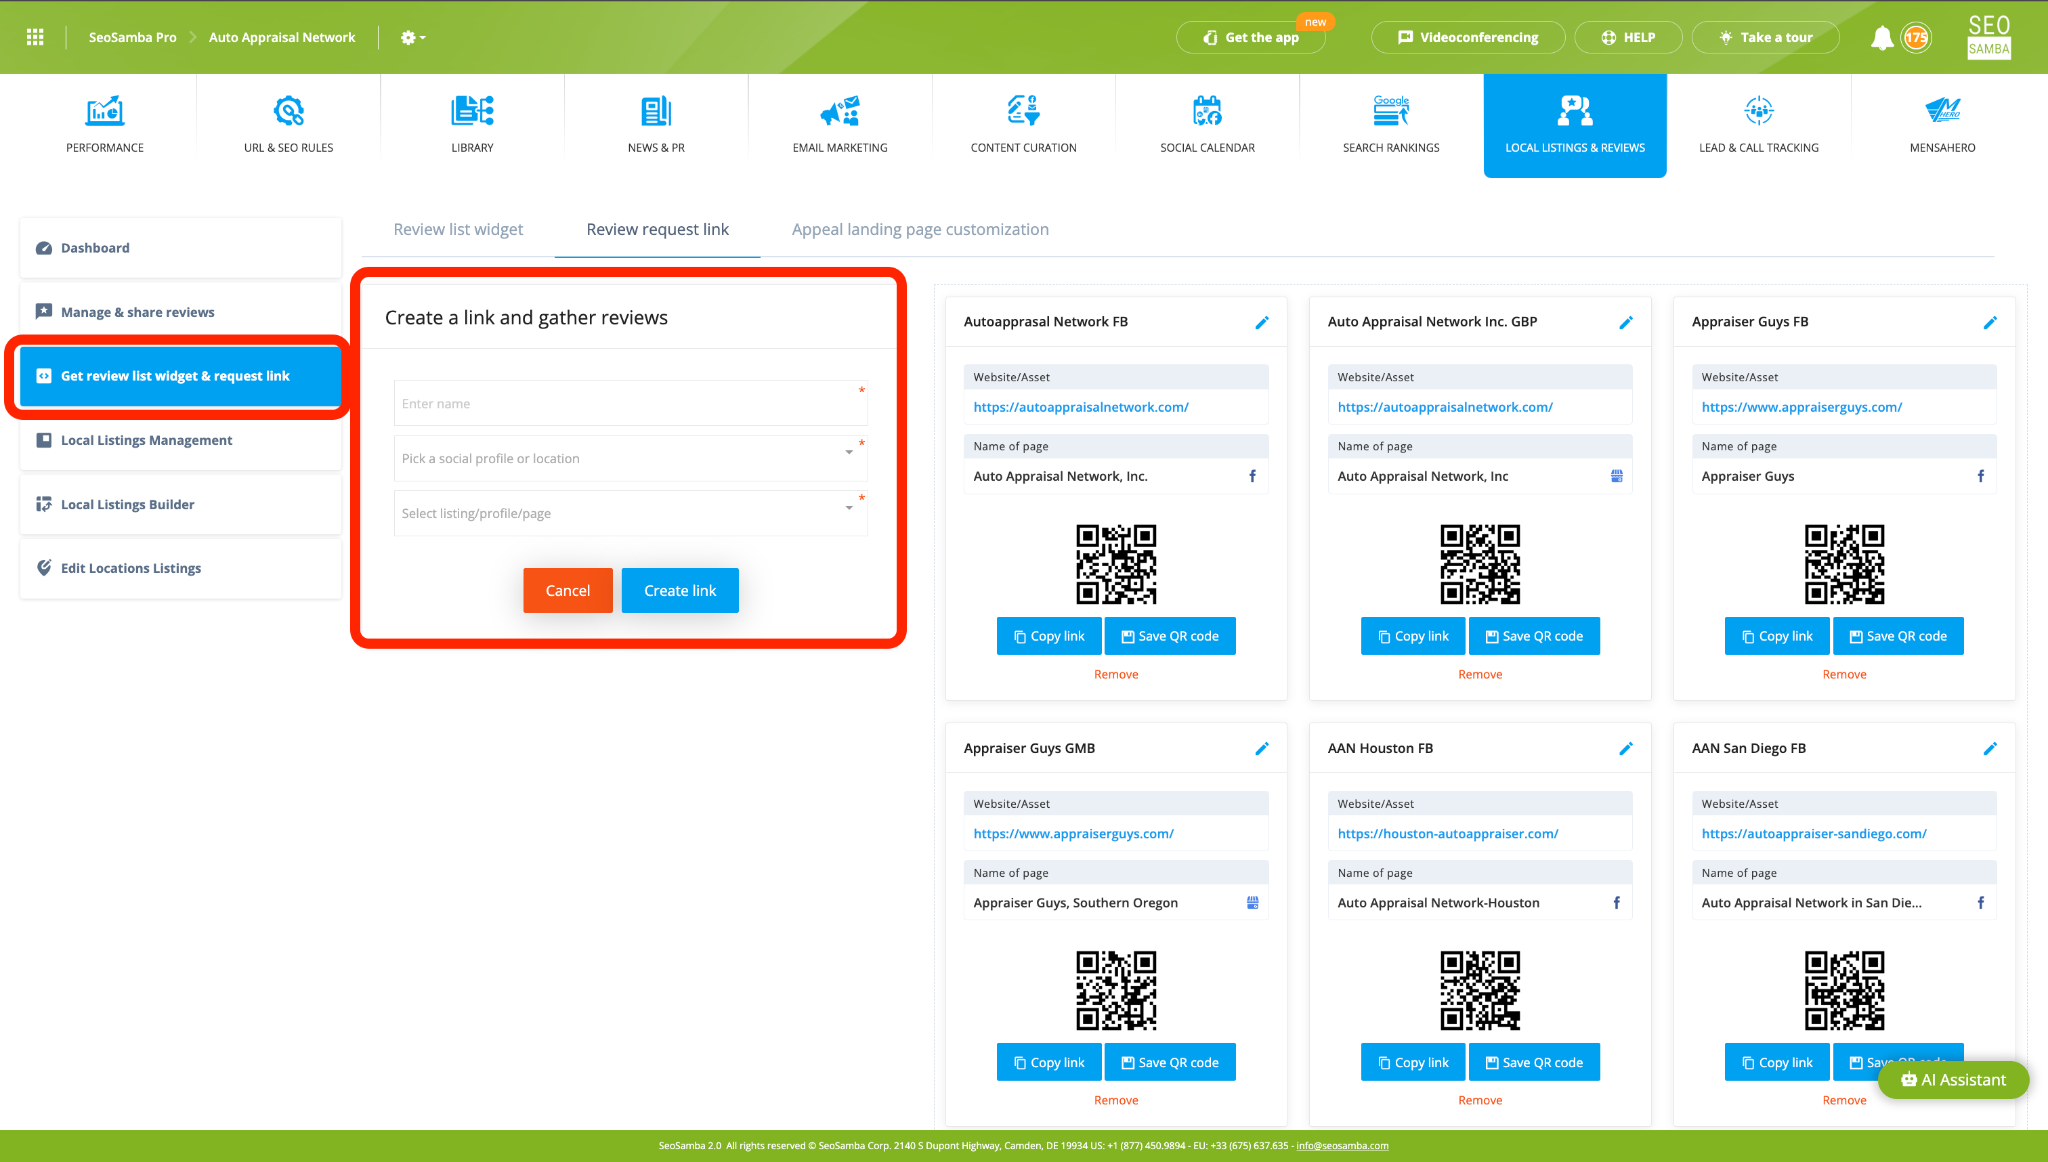Open the apps grid icon
Image resolution: width=2048 pixels, height=1162 pixels.
[35, 37]
